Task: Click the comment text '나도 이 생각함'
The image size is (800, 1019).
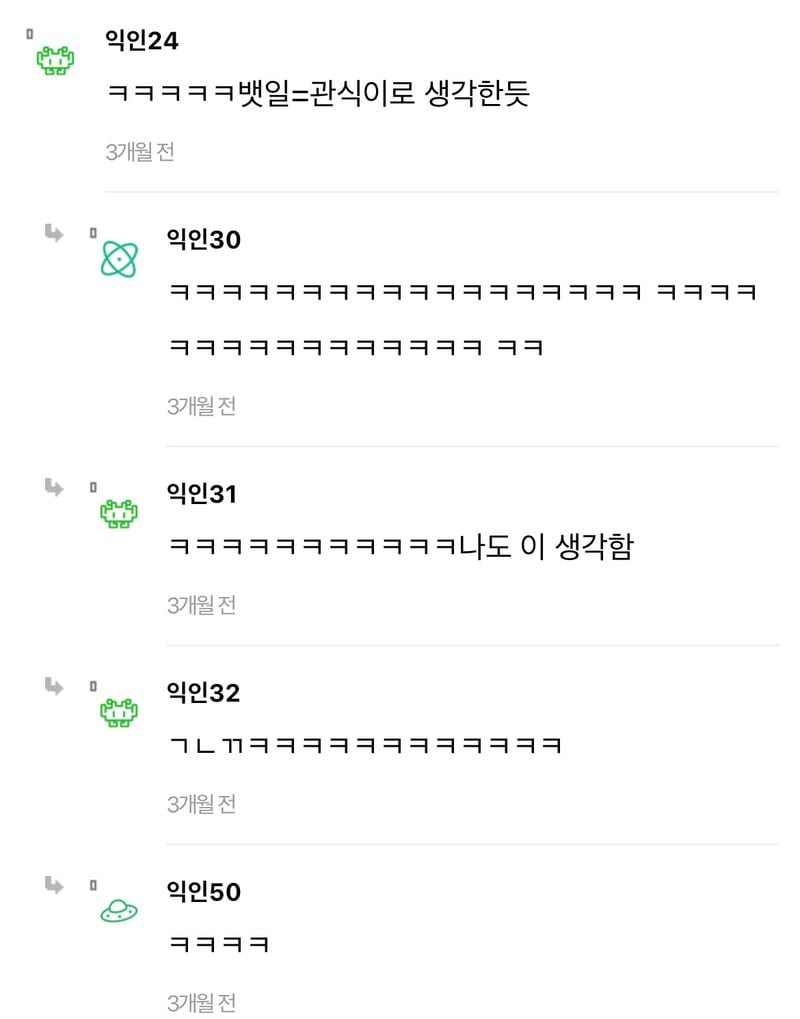Action: pyautogui.click(x=545, y=547)
